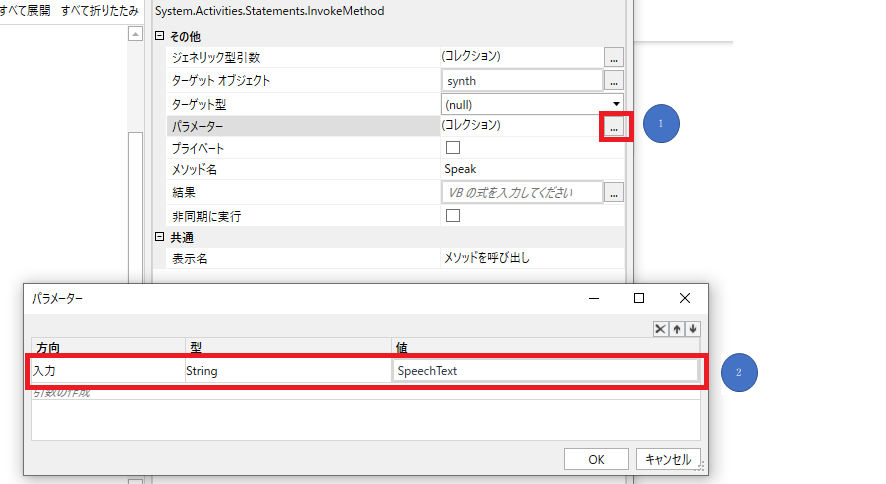Open ターゲット オブジェクト expression editor button

point(614,81)
